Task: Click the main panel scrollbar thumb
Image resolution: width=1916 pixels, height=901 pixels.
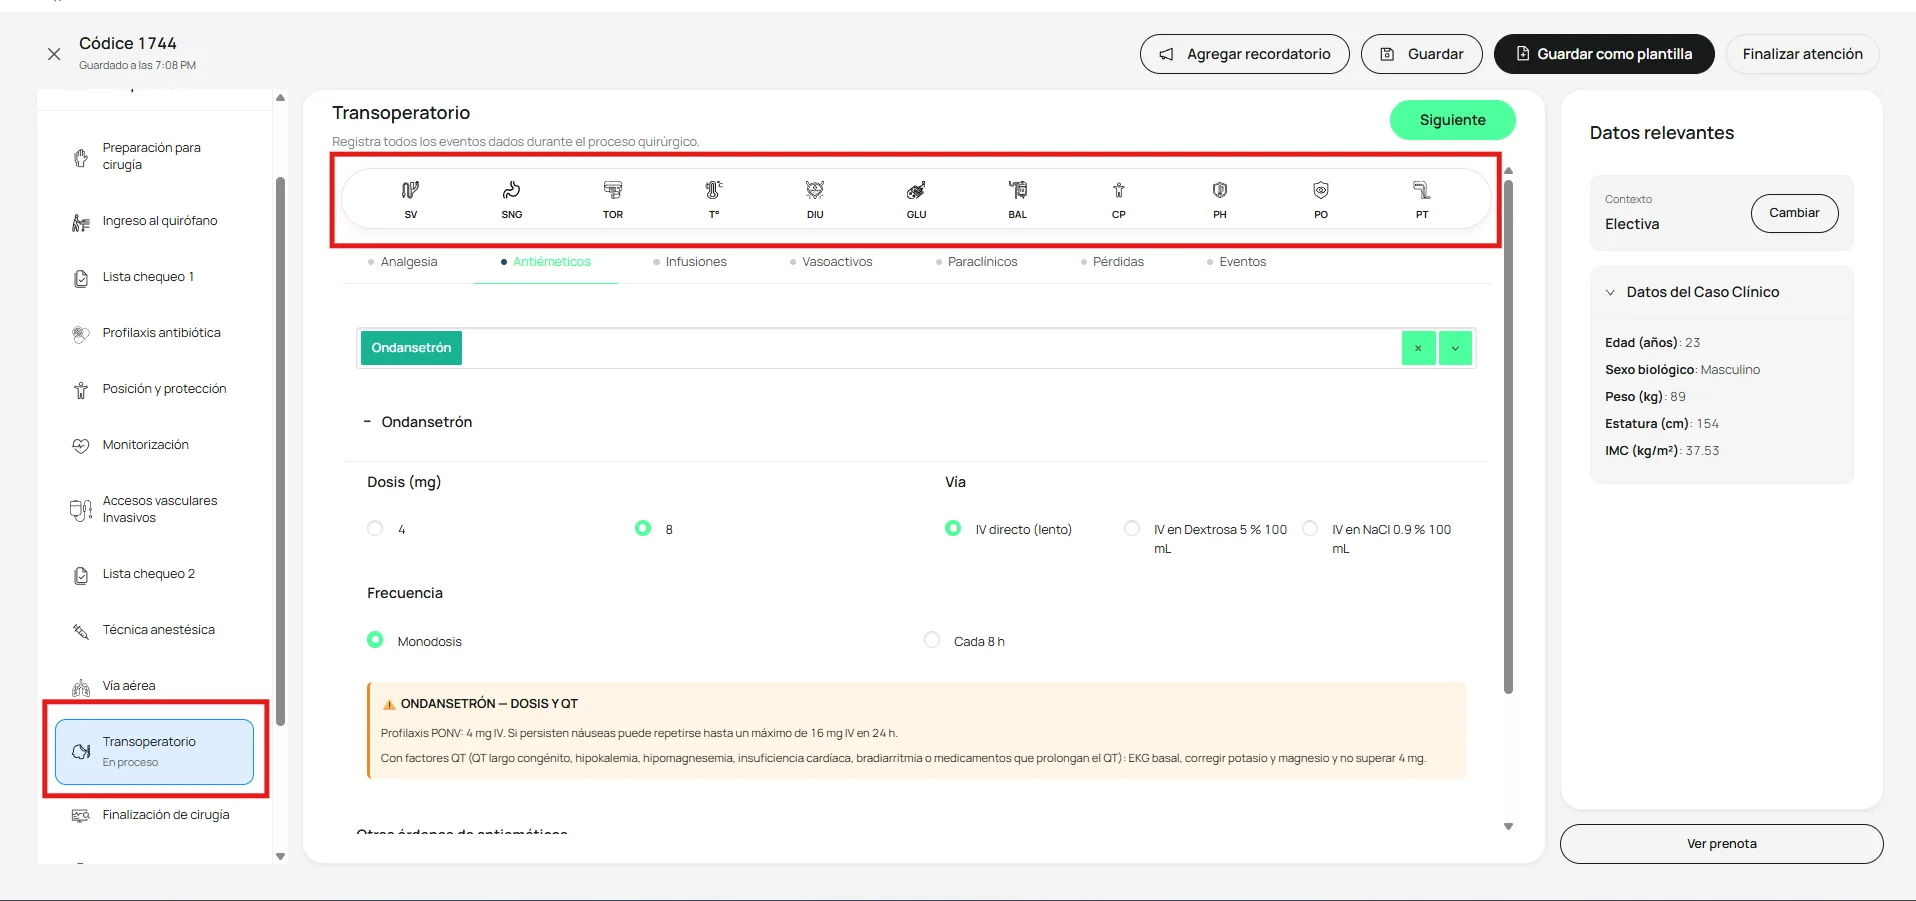Action: 1508,435
